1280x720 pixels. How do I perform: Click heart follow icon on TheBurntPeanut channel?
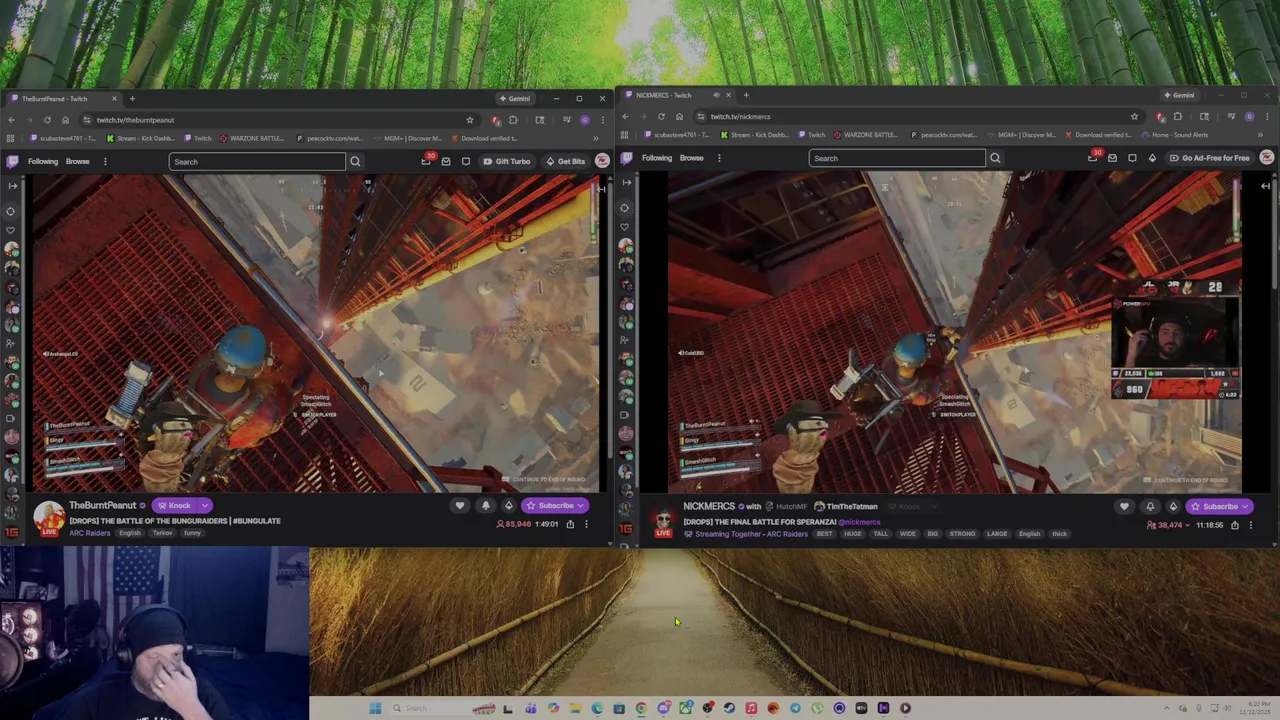tap(460, 506)
